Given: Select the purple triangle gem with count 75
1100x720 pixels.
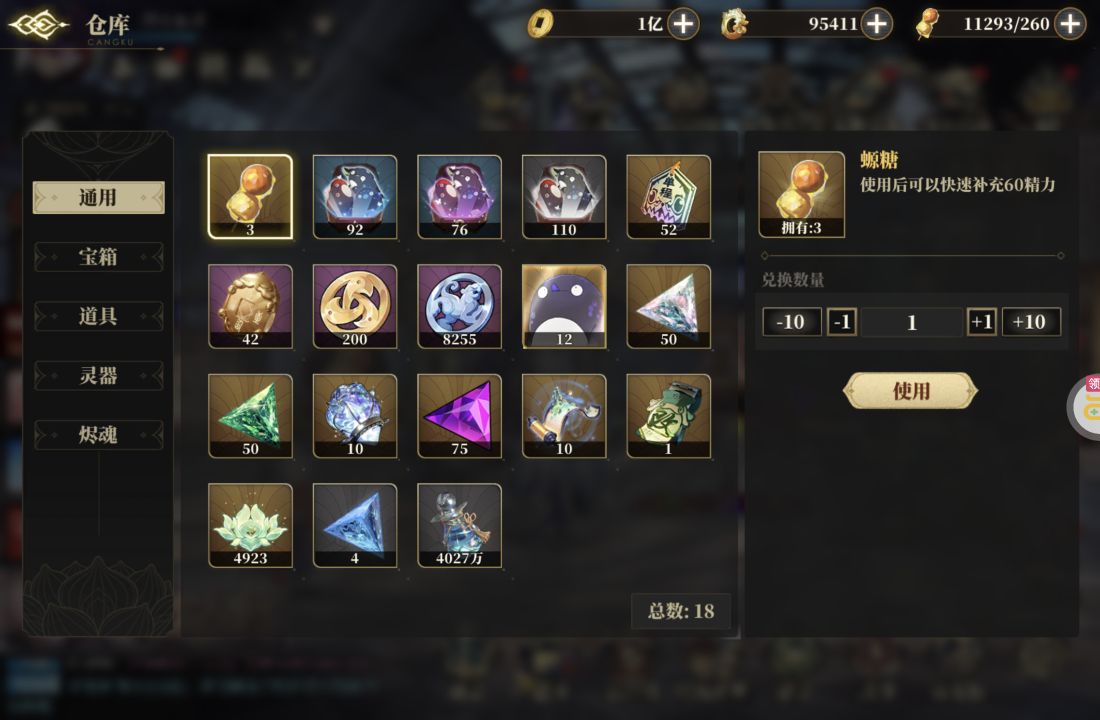Looking at the screenshot, I should [x=460, y=416].
